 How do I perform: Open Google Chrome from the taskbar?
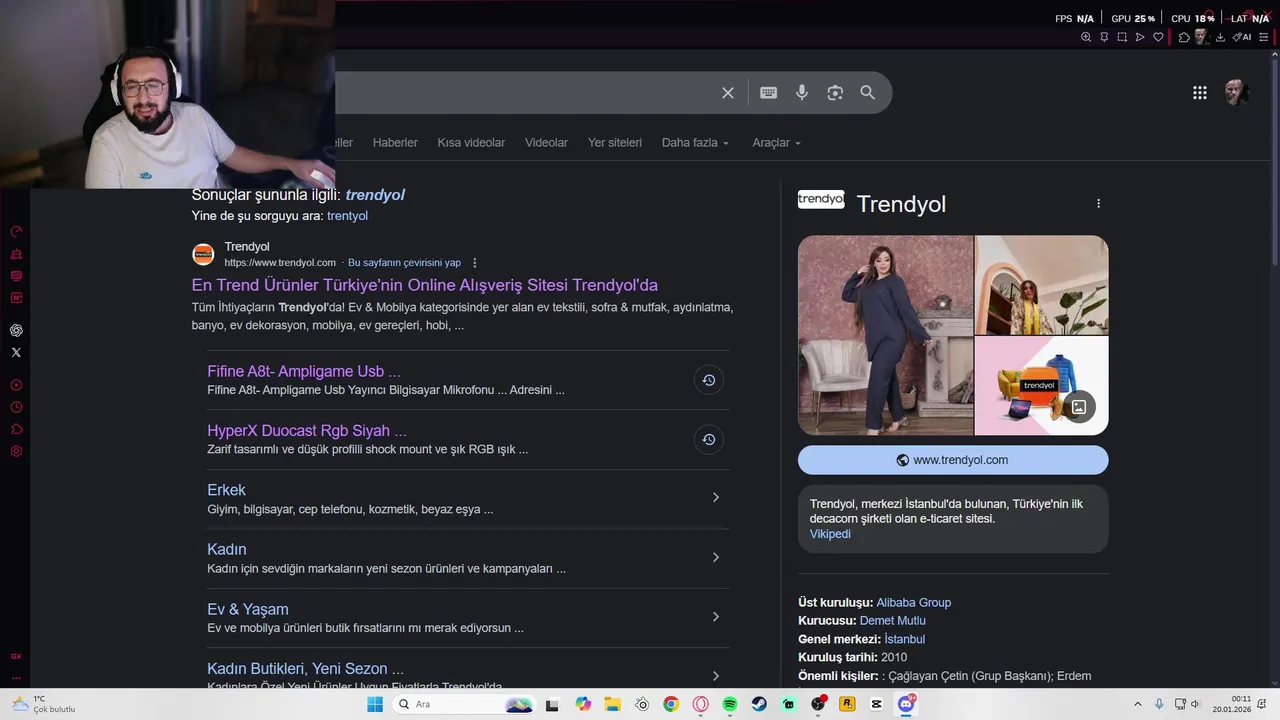[671, 704]
